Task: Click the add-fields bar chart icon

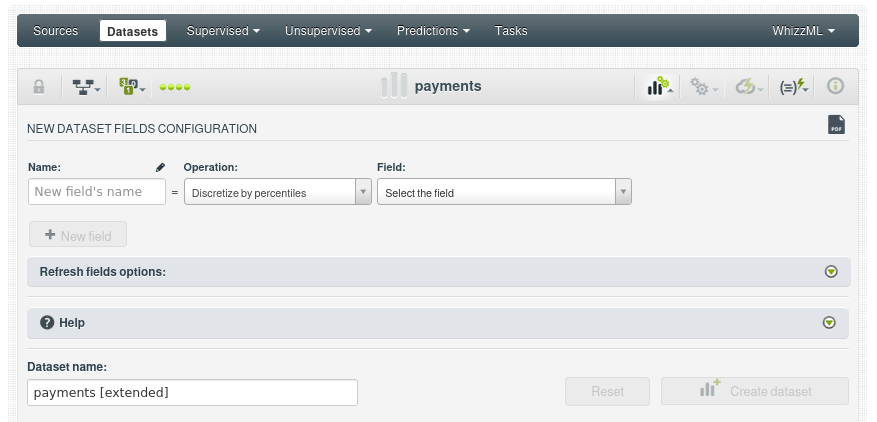Action: pos(657,87)
